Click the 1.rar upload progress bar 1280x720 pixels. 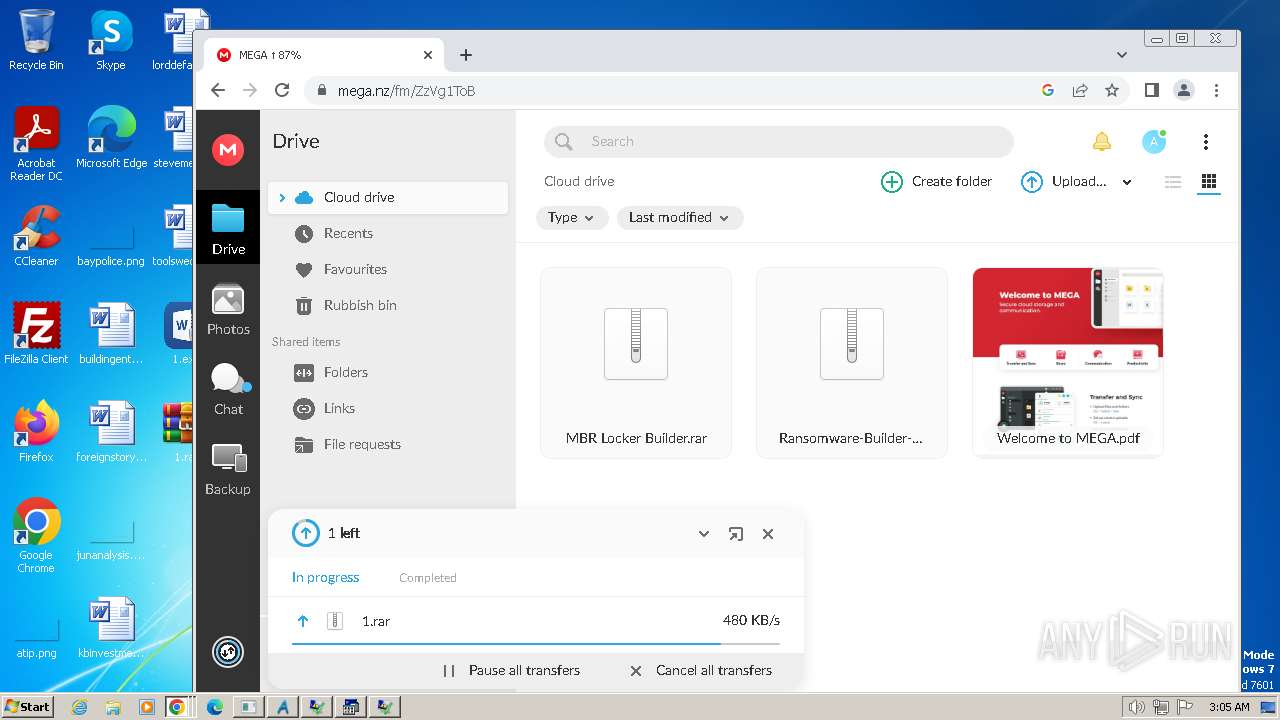point(536,643)
